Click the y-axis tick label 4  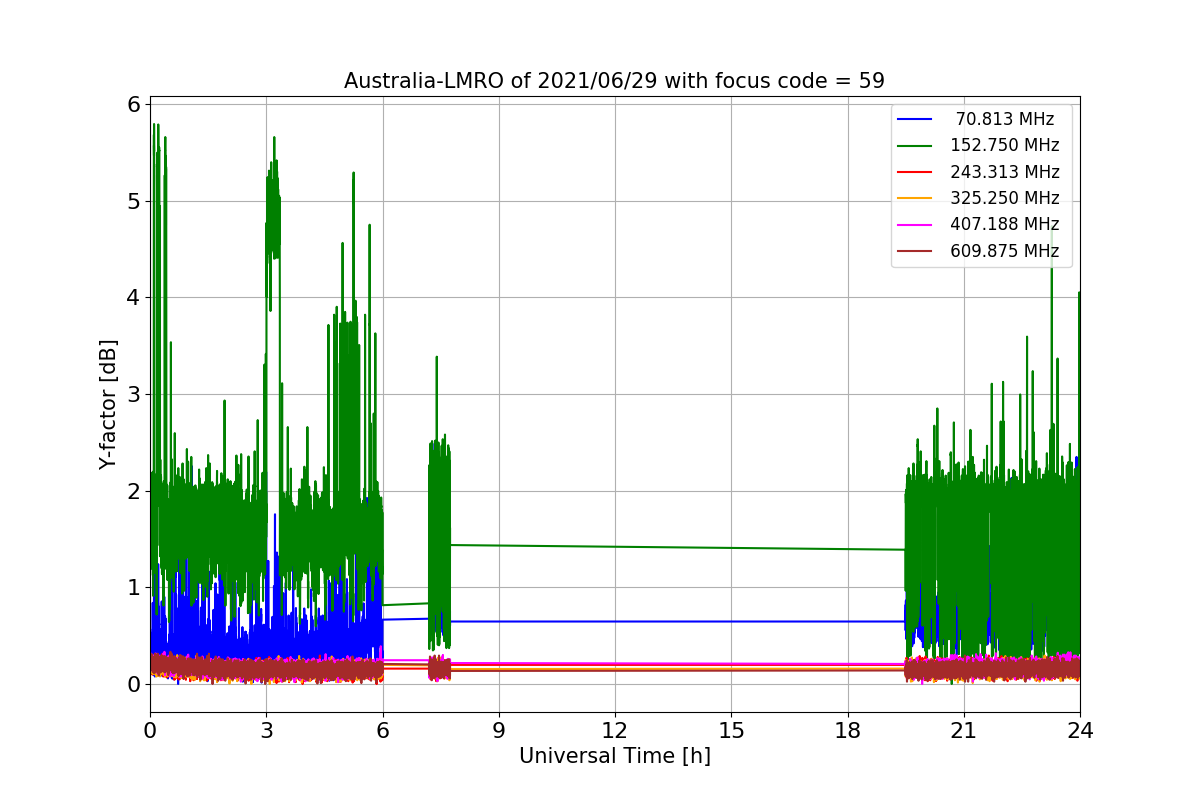tap(132, 298)
